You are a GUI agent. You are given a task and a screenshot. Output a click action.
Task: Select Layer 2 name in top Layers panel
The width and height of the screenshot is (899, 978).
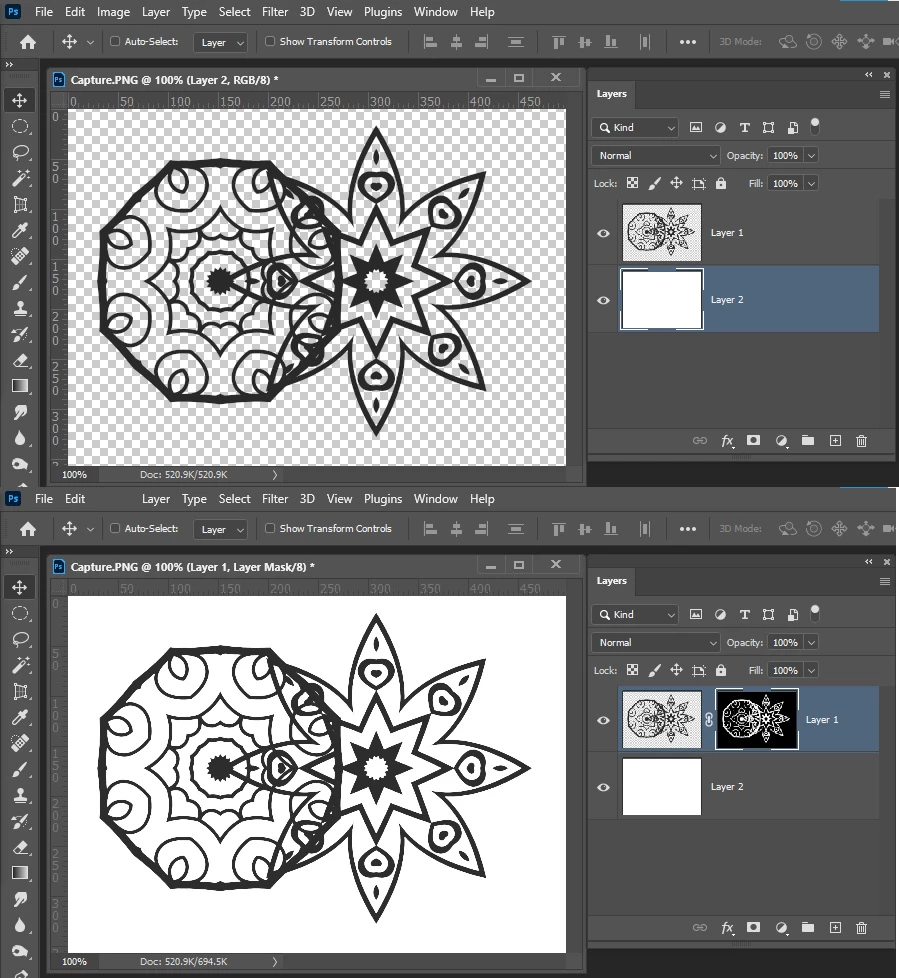click(x=727, y=300)
